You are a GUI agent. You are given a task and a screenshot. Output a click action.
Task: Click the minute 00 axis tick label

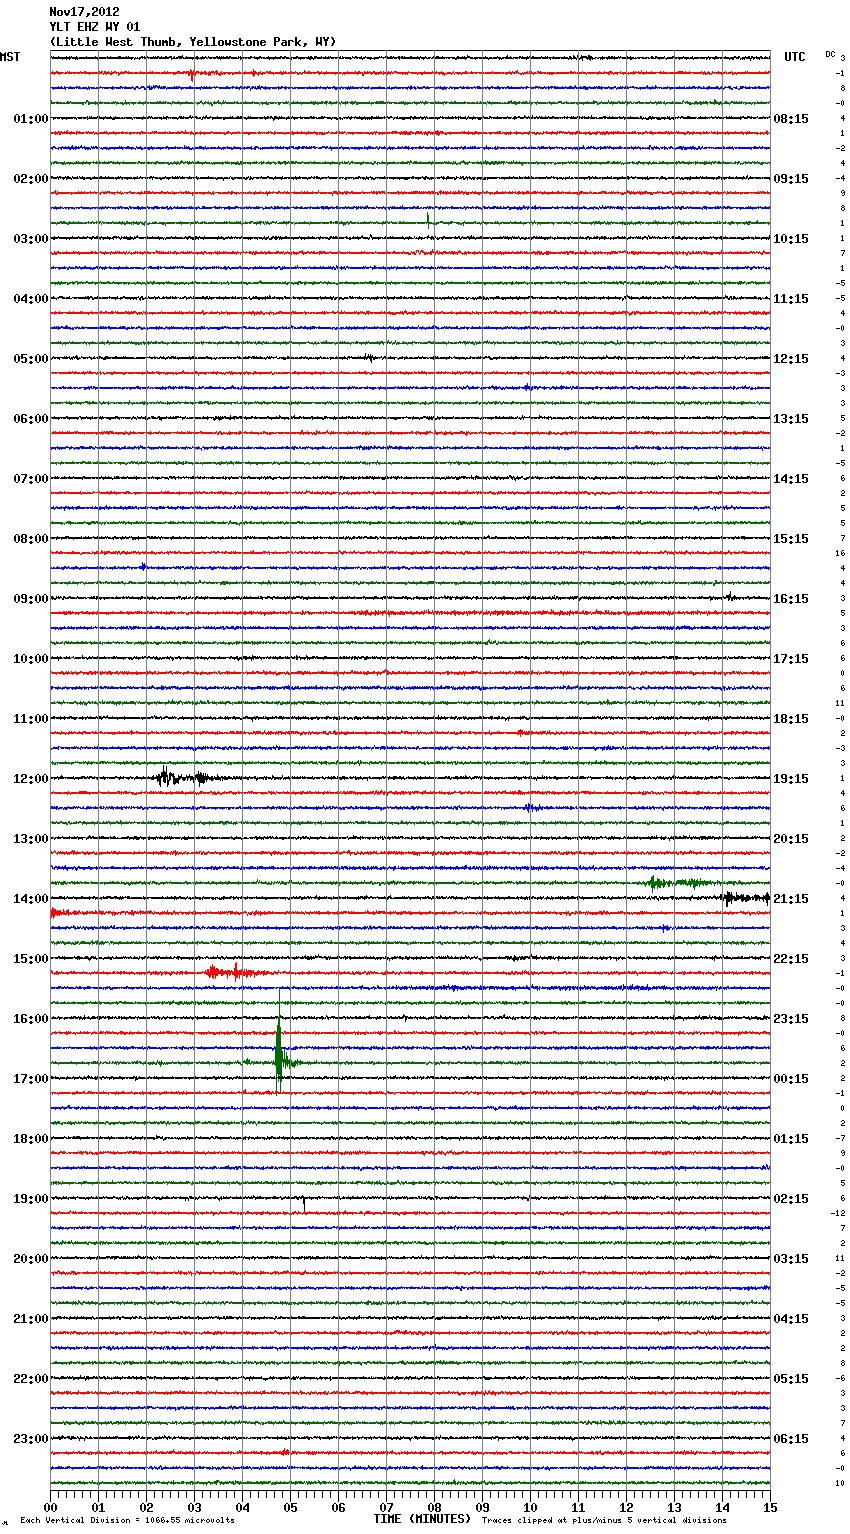[x=50, y=1507]
